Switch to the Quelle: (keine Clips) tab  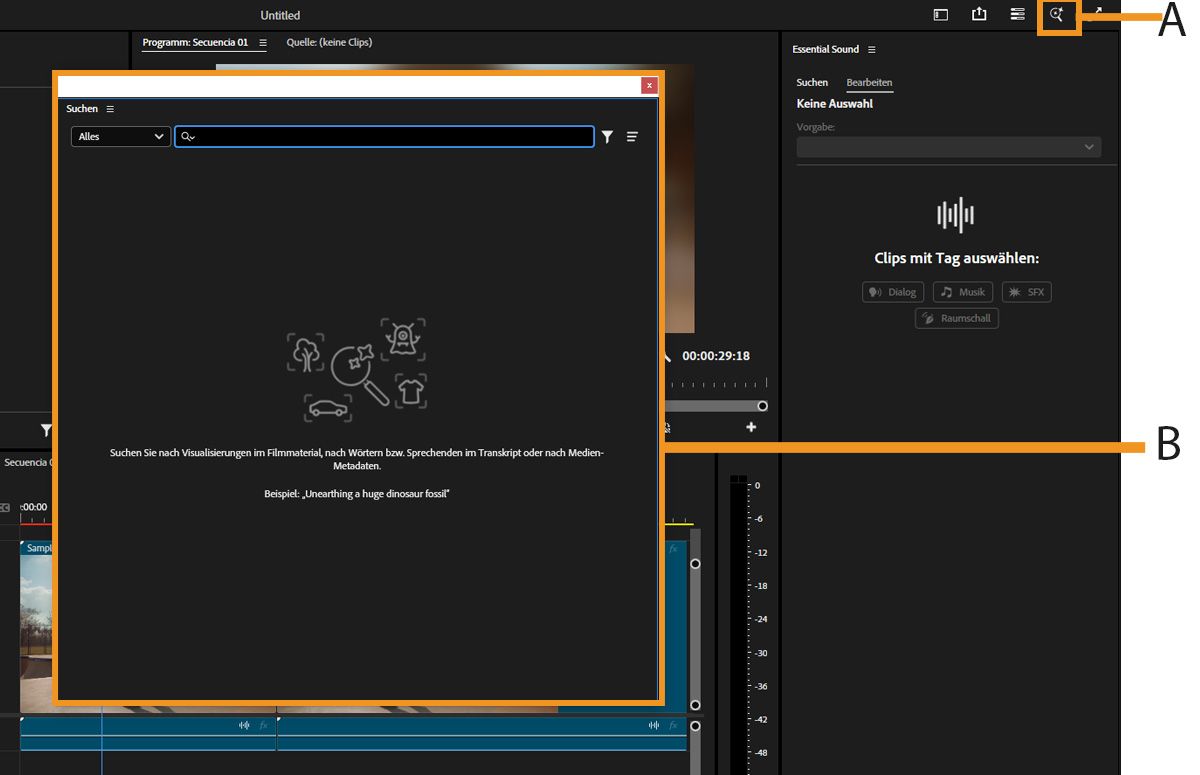pyautogui.click(x=329, y=43)
